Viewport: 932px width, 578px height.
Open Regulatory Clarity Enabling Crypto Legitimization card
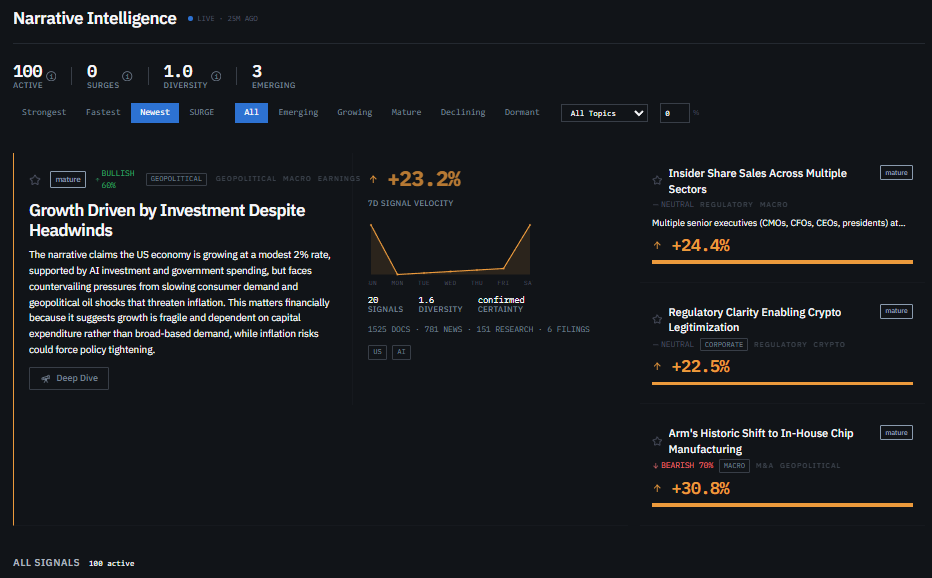755,320
